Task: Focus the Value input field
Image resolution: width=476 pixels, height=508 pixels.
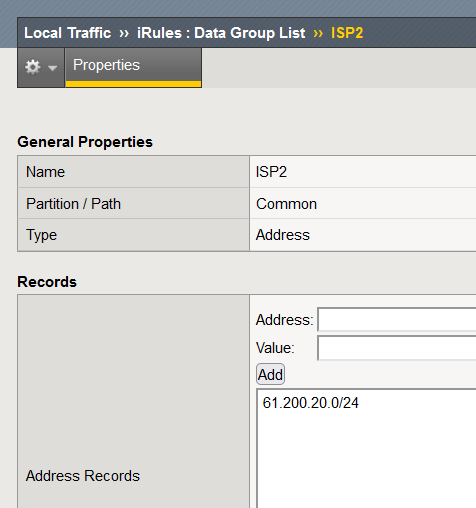Action: 397,348
